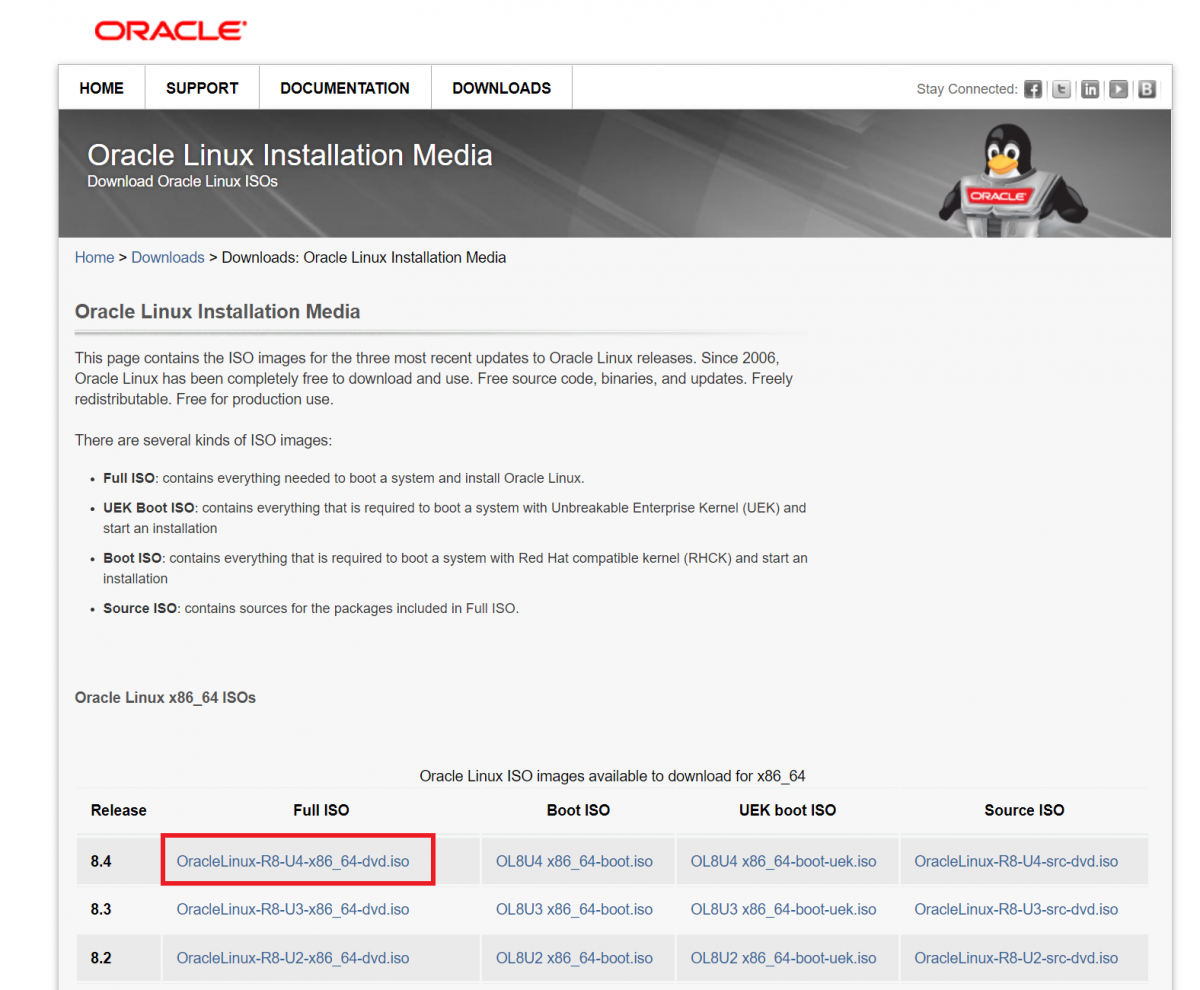Open Oracle's Facebook page via social icon
The image size is (1200, 990).
tap(1032, 89)
